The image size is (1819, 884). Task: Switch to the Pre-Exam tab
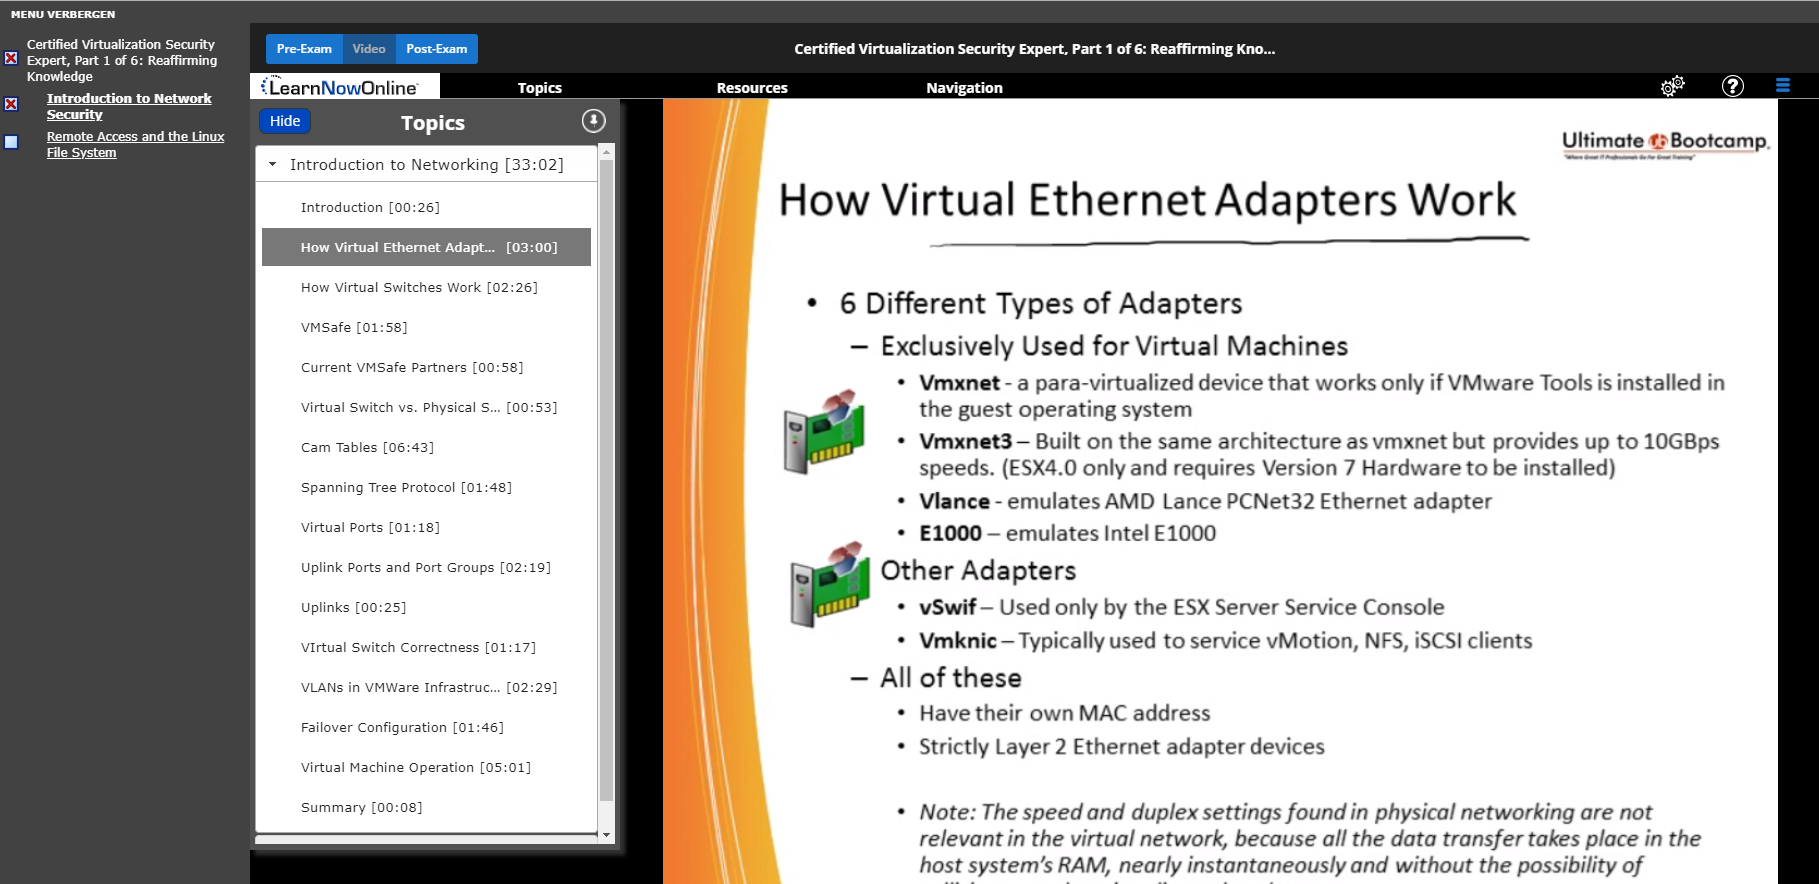[x=304, y=49]
